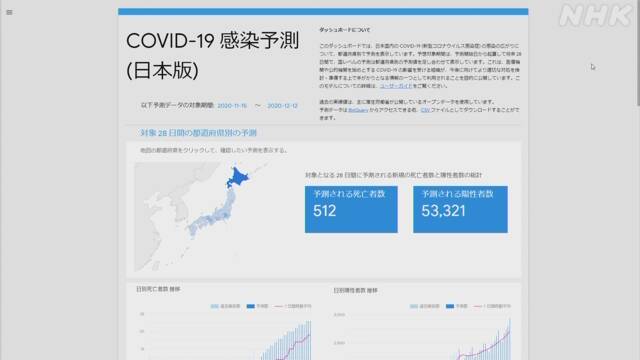640x360 pixels.
Task: Follow the BigQuery link
Action: click(x=358, y=110)
